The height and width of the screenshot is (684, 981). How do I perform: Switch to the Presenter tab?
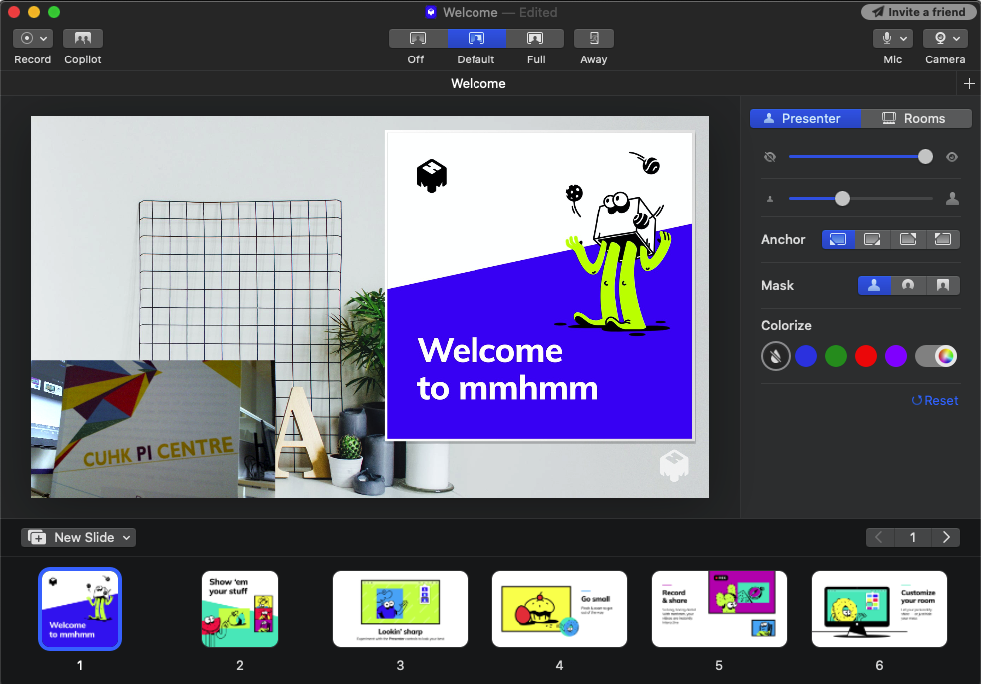tap(805, 118)
